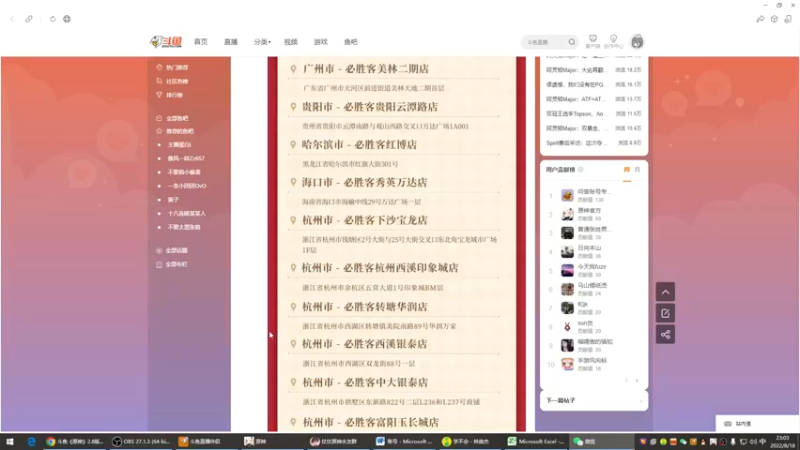This screenshot has height=450, width=800.
Task: Click the Douyu logo in the header
Action: click(x=166, y=42)
